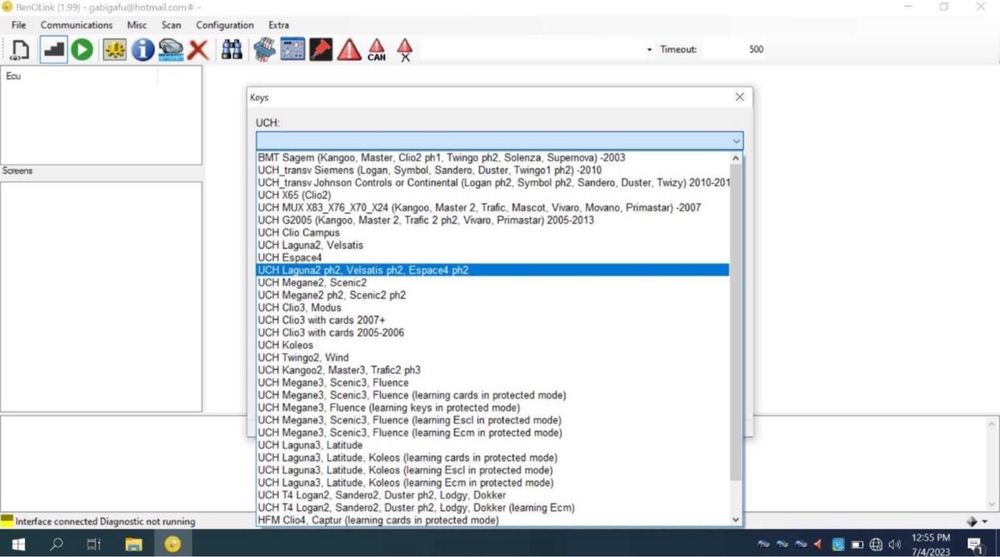1000x557 pixels.
Task: Click the green play toolbar button
Action: click(82, 50)
